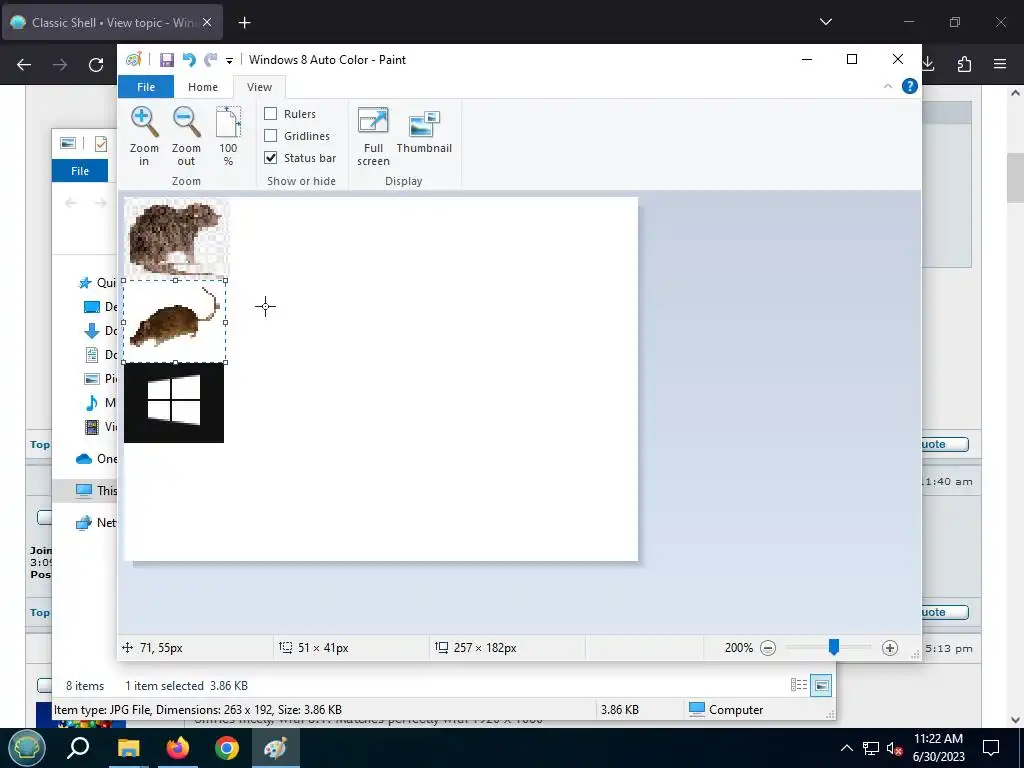Open the File menu in Paint
Image resolution: width=1024 pixels, height=768 pixels.
pos(146,87)
